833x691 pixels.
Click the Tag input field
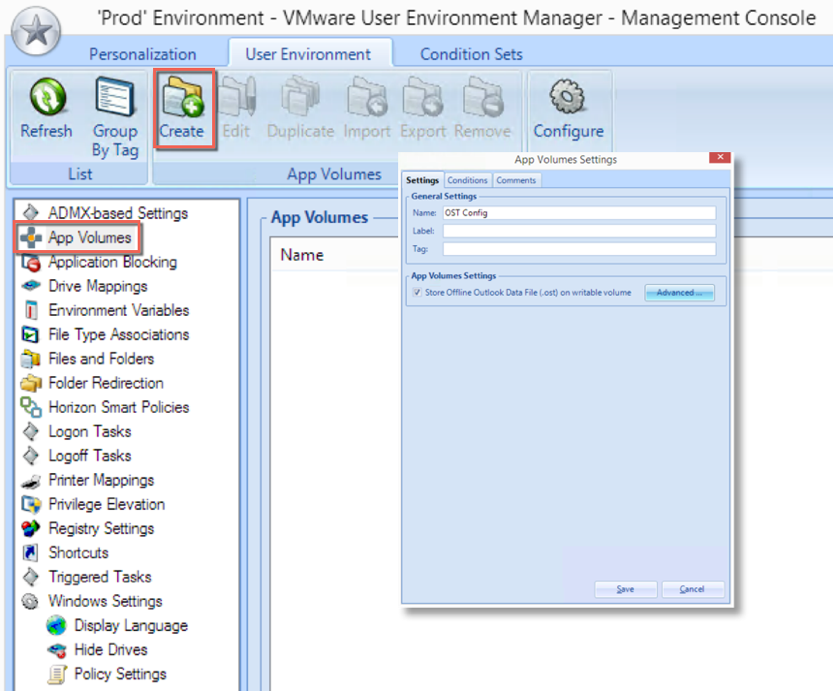tap(579, 249)
